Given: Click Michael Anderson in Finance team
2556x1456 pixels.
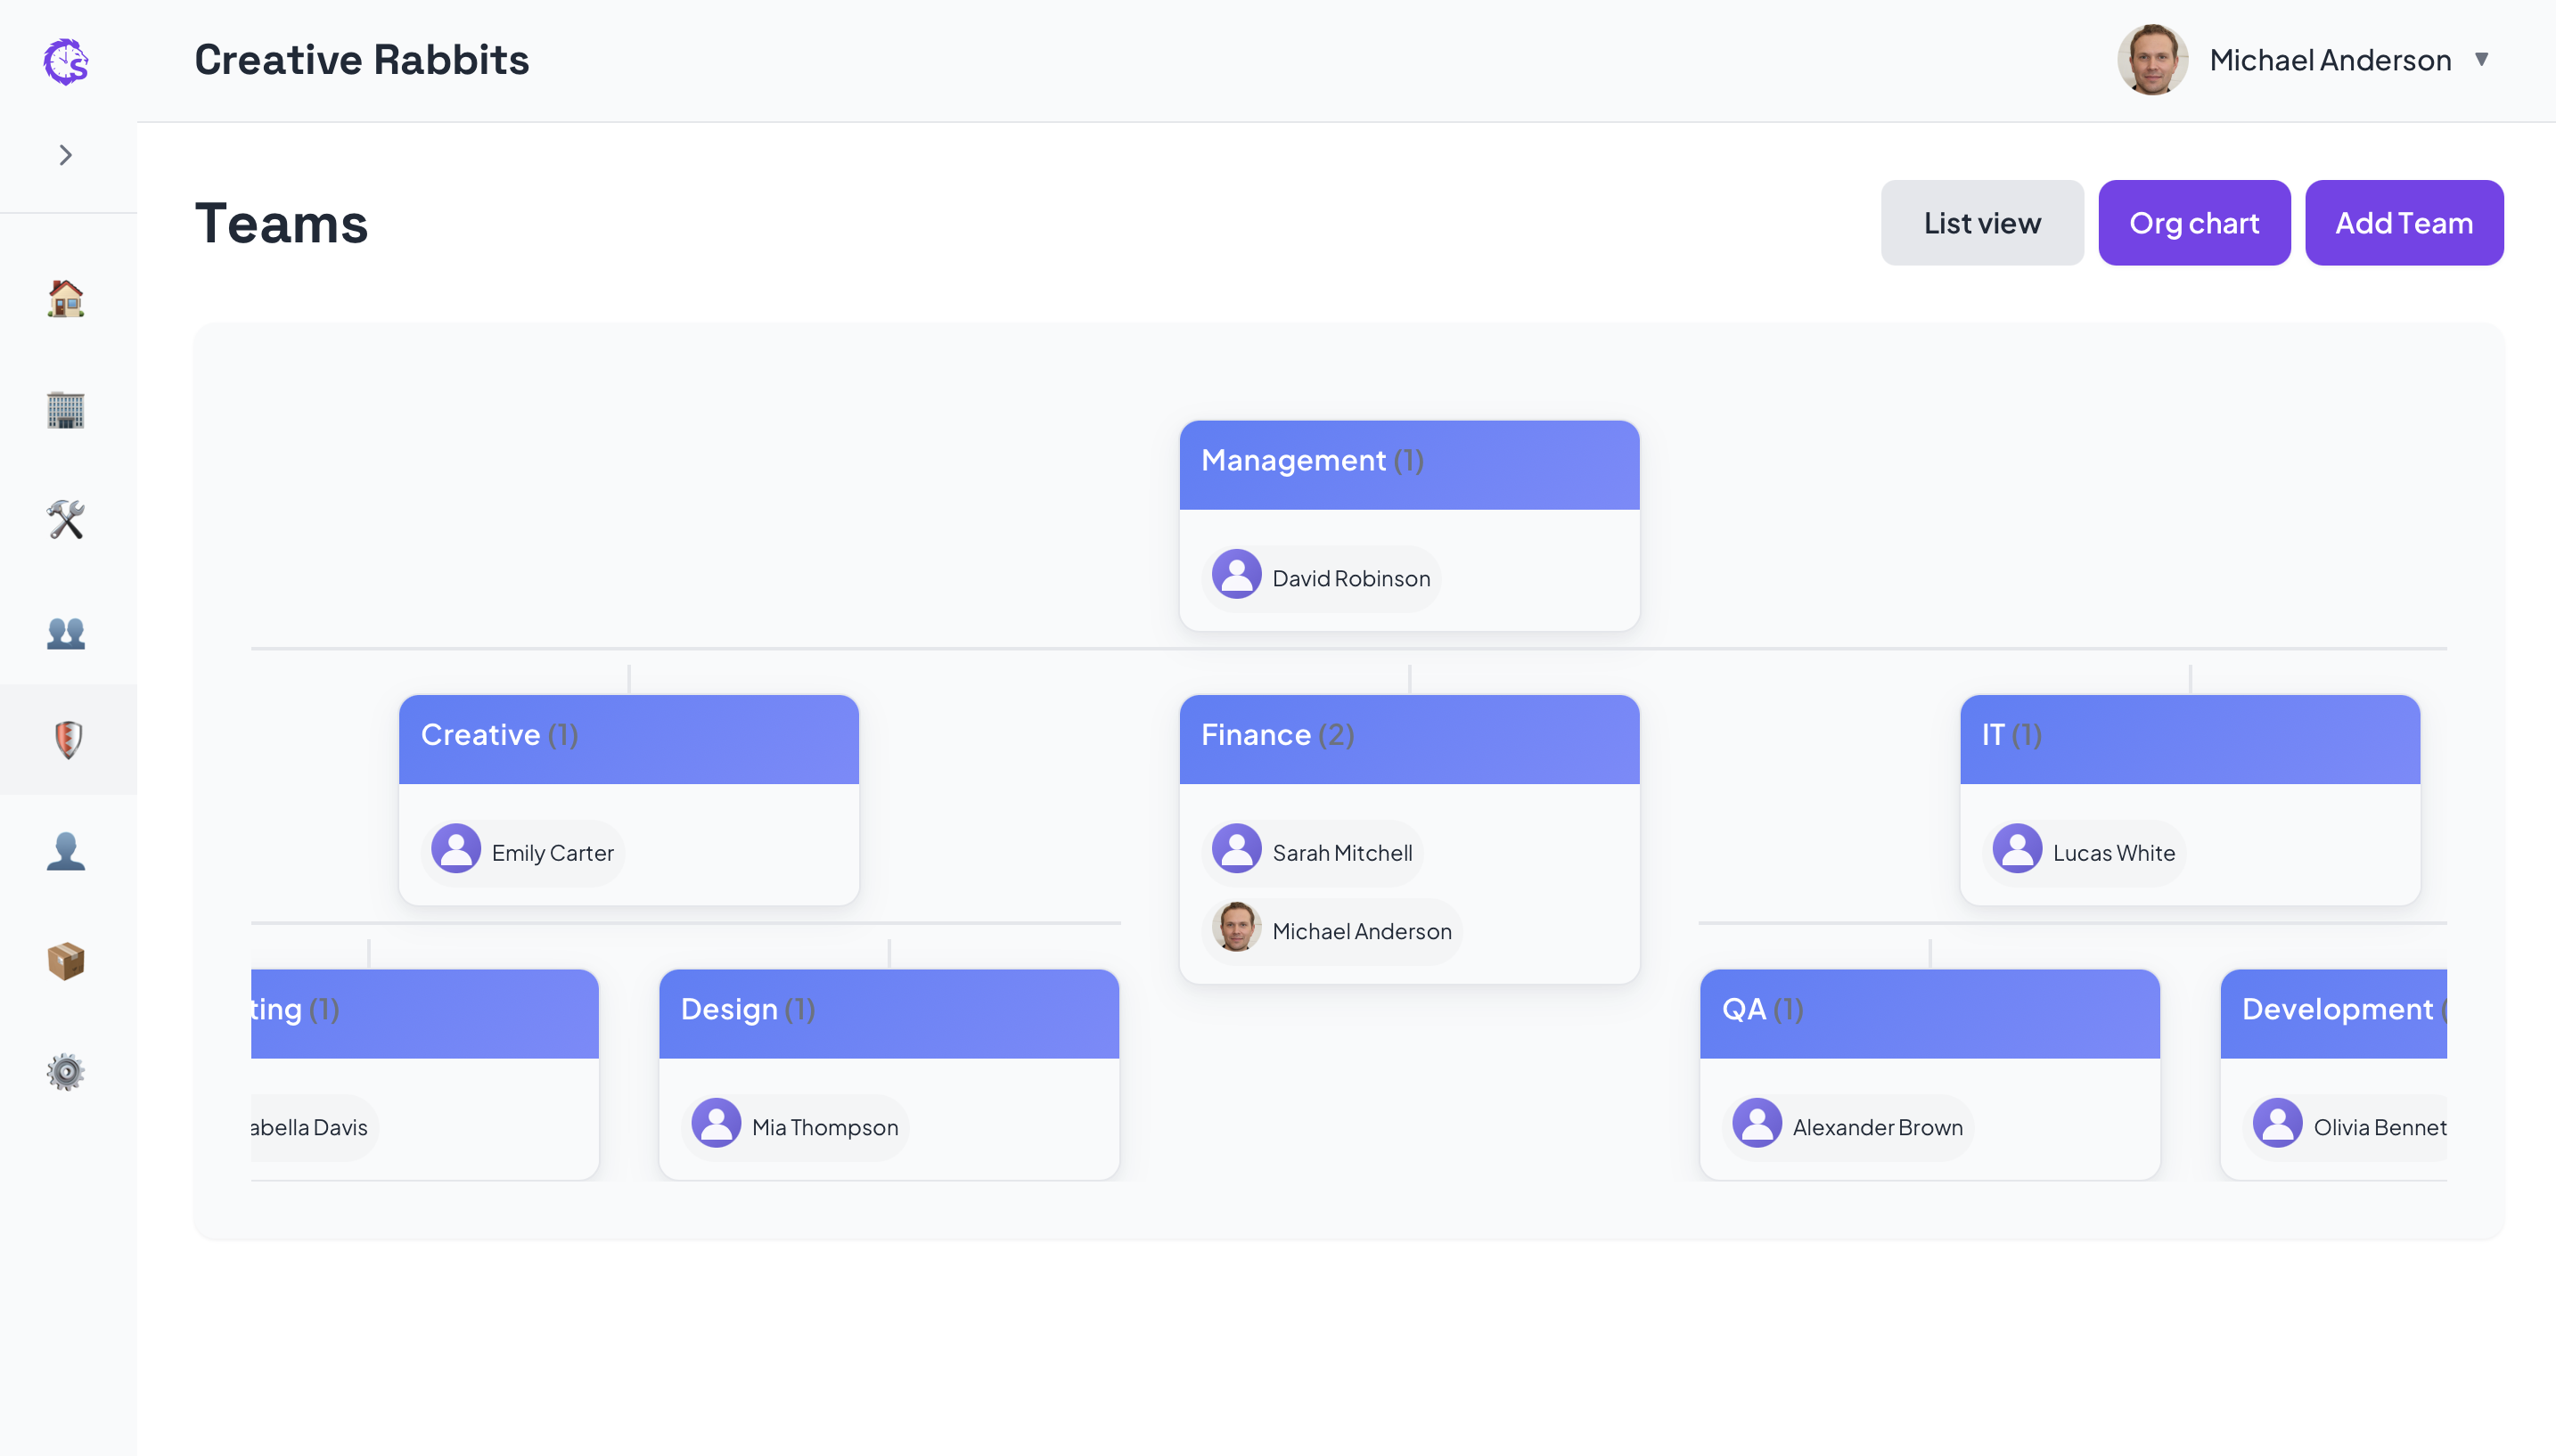Looking at the screenshot, I should 1334,931.
